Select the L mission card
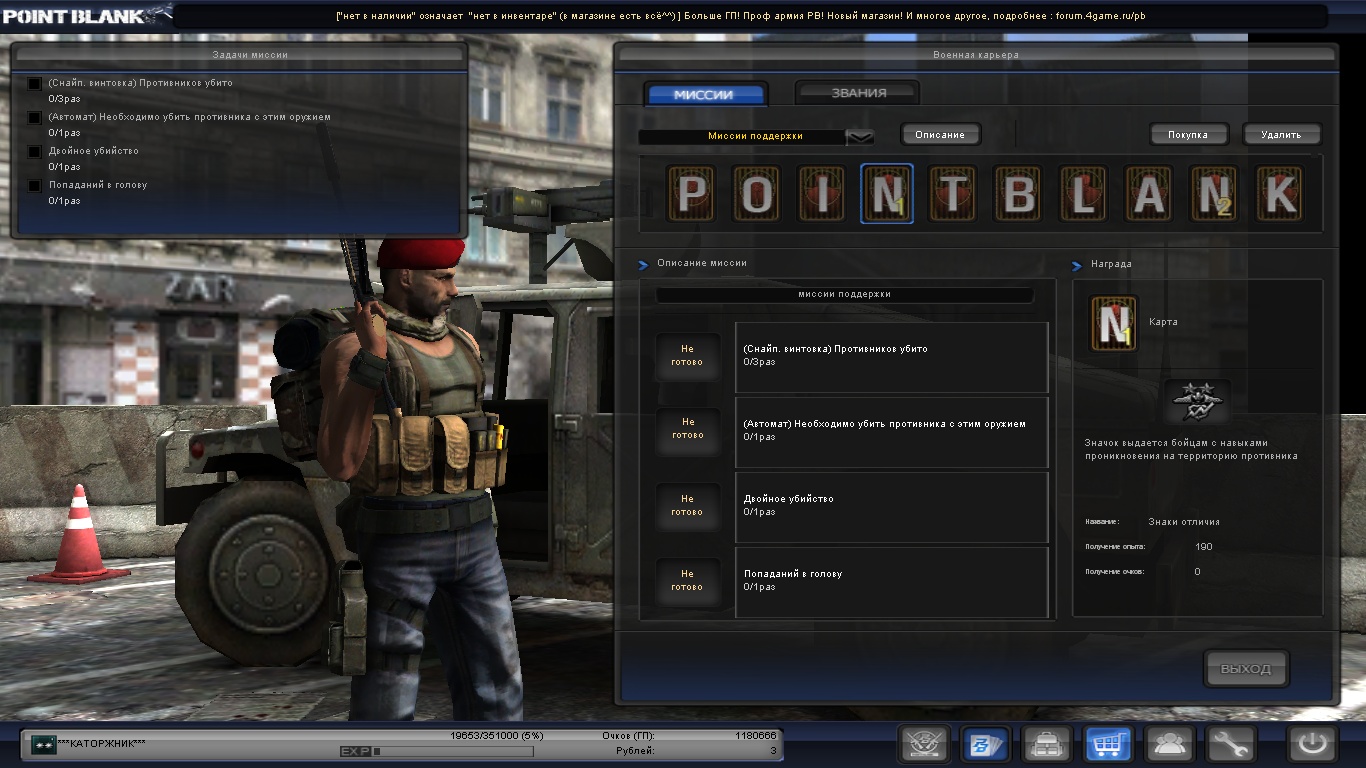Viewport: 1366px width, 768px height. [1083, 194]
